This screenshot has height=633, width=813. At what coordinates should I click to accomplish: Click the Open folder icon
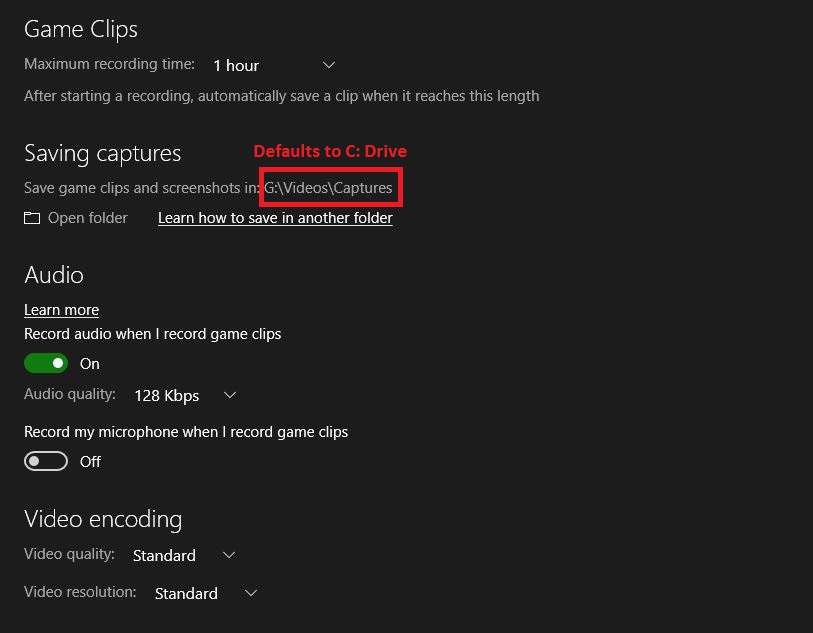pyautogui.click(x=32, y=218)
